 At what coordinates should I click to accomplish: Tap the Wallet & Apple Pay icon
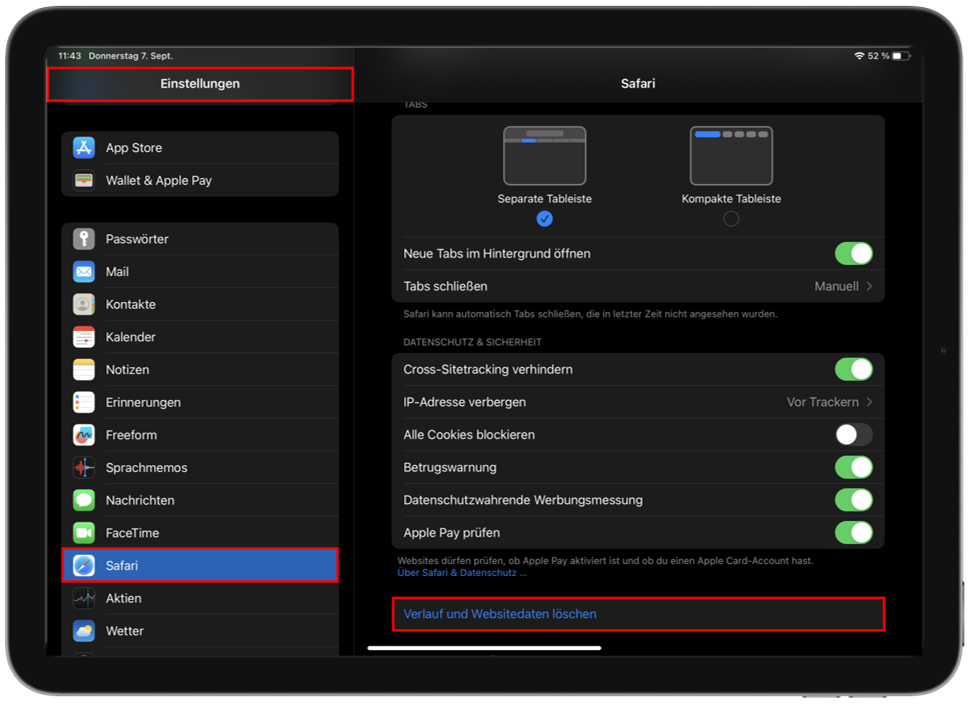coord(84,180)
